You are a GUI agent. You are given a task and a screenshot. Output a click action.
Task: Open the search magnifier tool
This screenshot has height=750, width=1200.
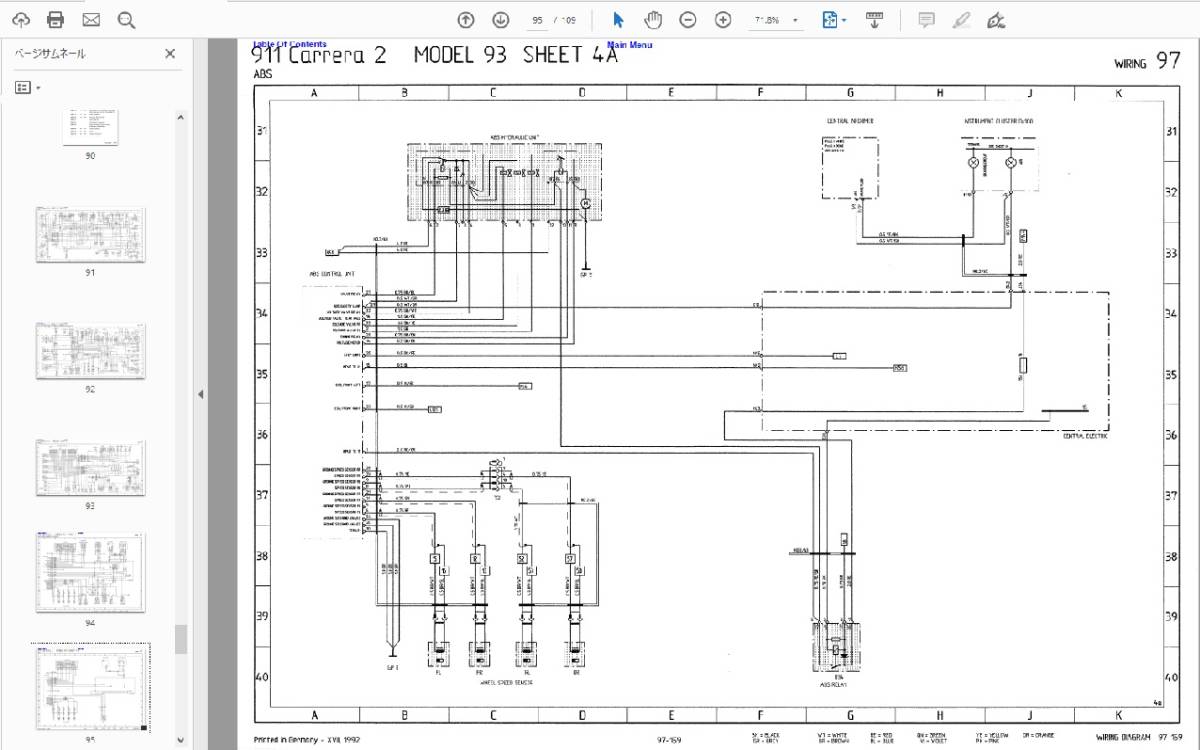(x=126, y=20)
